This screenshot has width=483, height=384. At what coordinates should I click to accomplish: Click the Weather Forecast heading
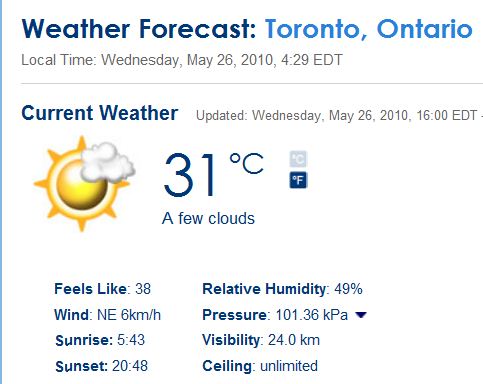click(x=139, y=29)
